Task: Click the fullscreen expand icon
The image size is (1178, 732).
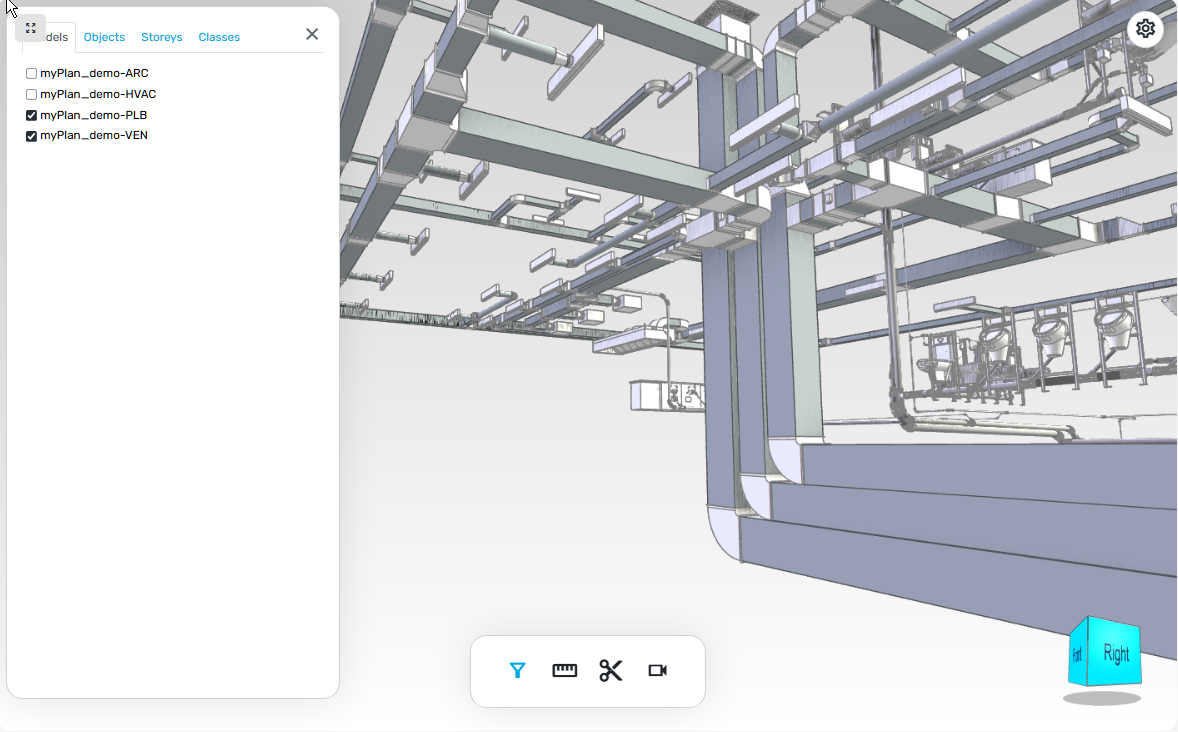Action: click(x=31, y=28)
